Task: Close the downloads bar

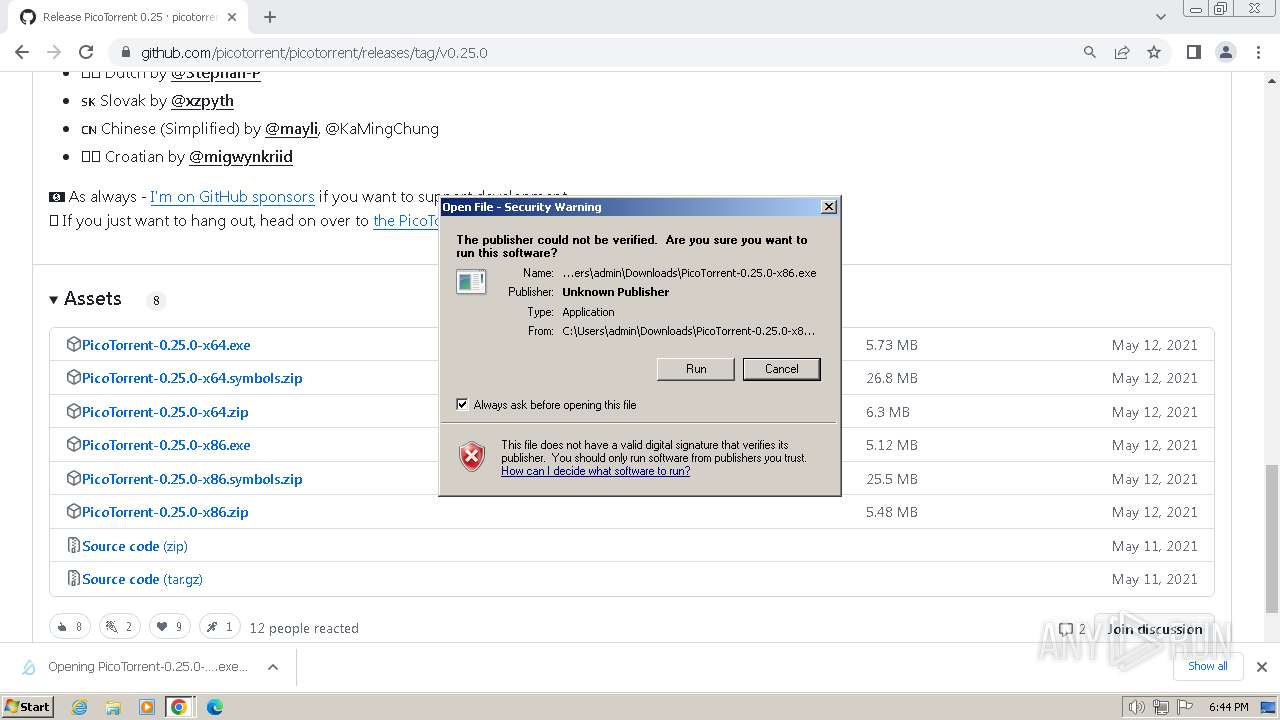Action: coord(1261,667)
